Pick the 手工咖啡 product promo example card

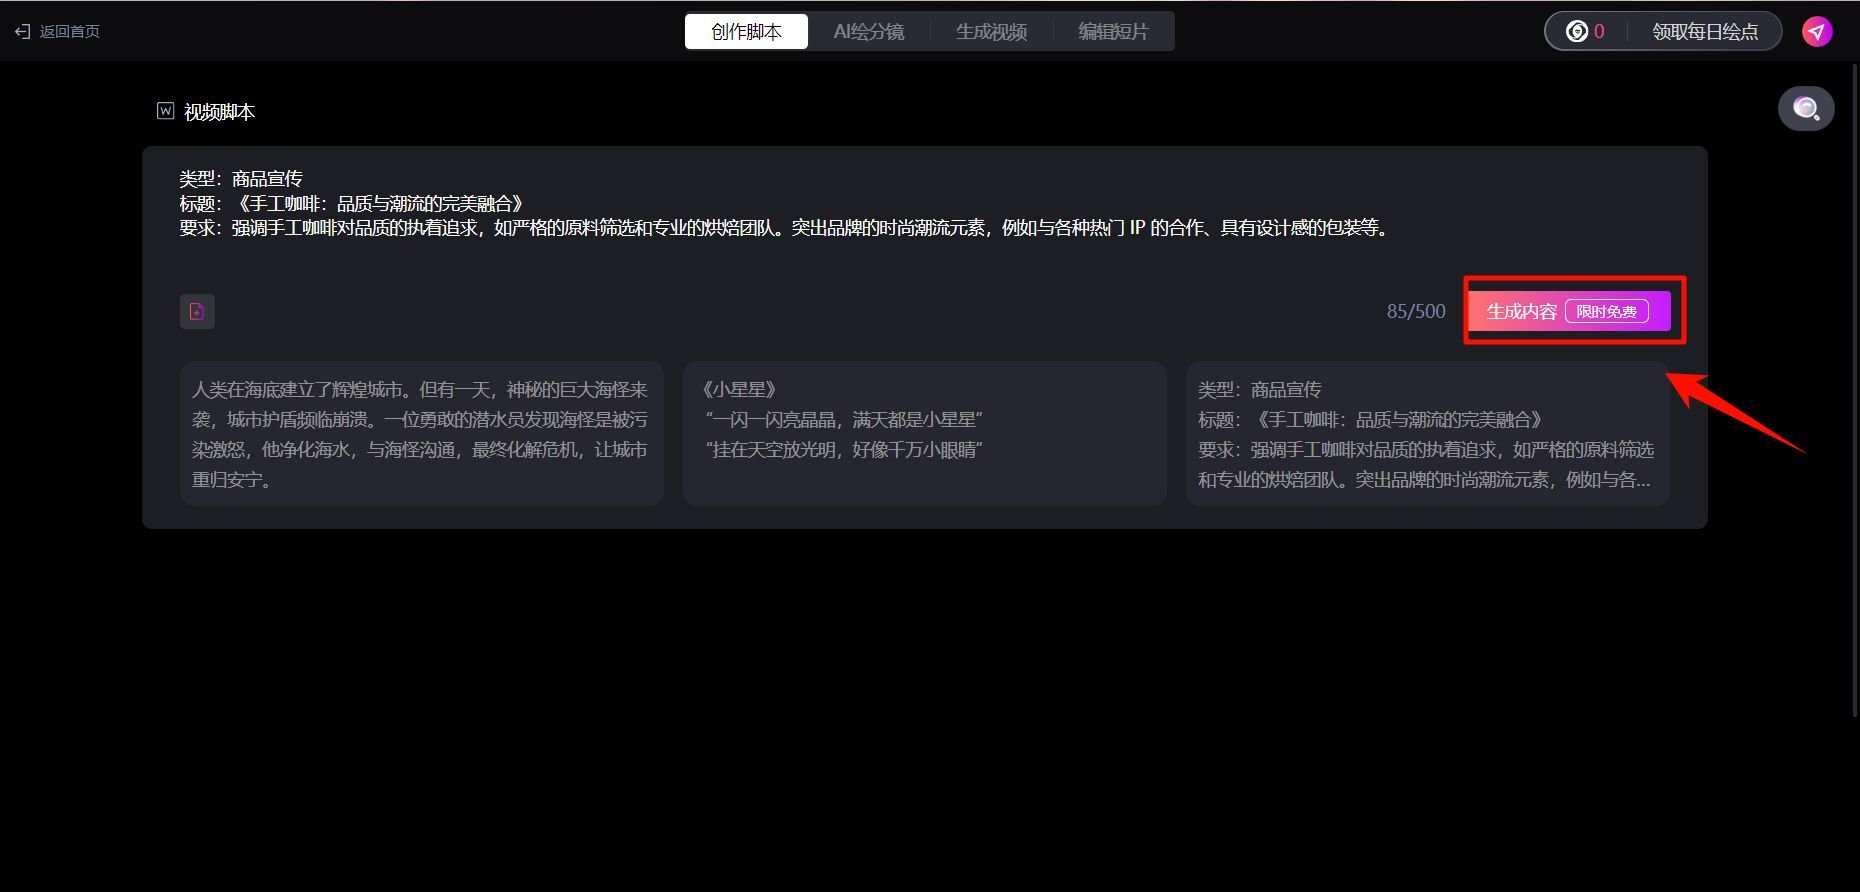click(1426, 434)
